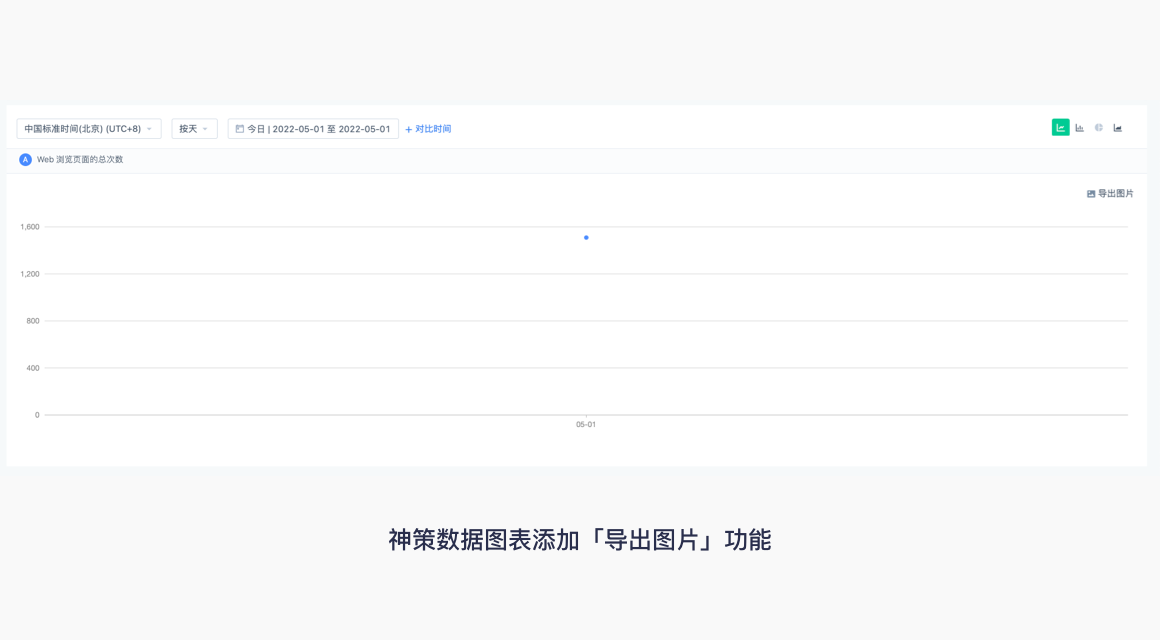The image size is (1160, 640).
Task: Click the calendar icon in date field
Action: 240,129
